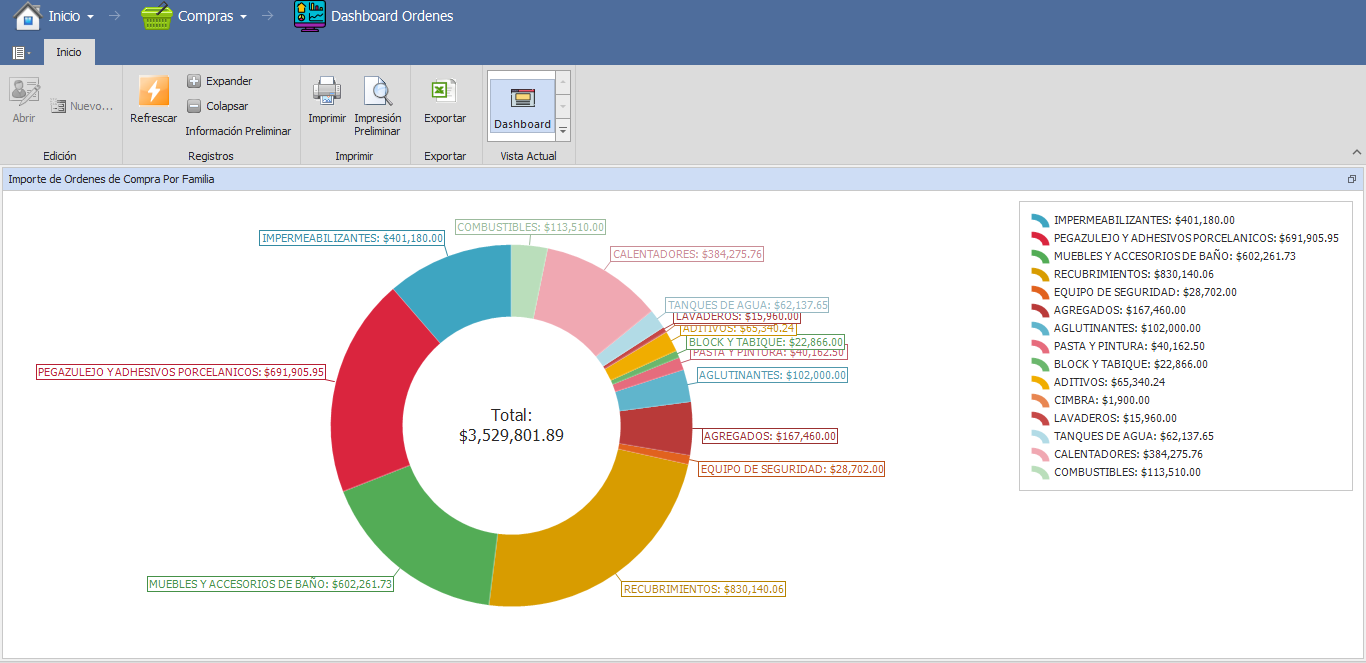
Task: Open the ribbon application menu button
Action: click(21, 52)
